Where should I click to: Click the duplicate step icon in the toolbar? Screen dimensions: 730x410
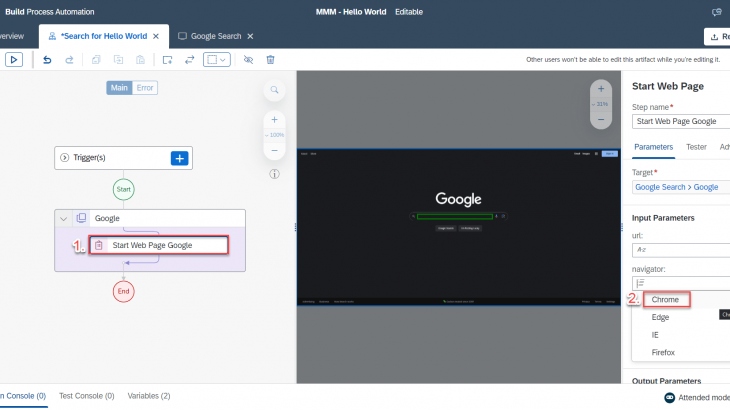(118, 60)
